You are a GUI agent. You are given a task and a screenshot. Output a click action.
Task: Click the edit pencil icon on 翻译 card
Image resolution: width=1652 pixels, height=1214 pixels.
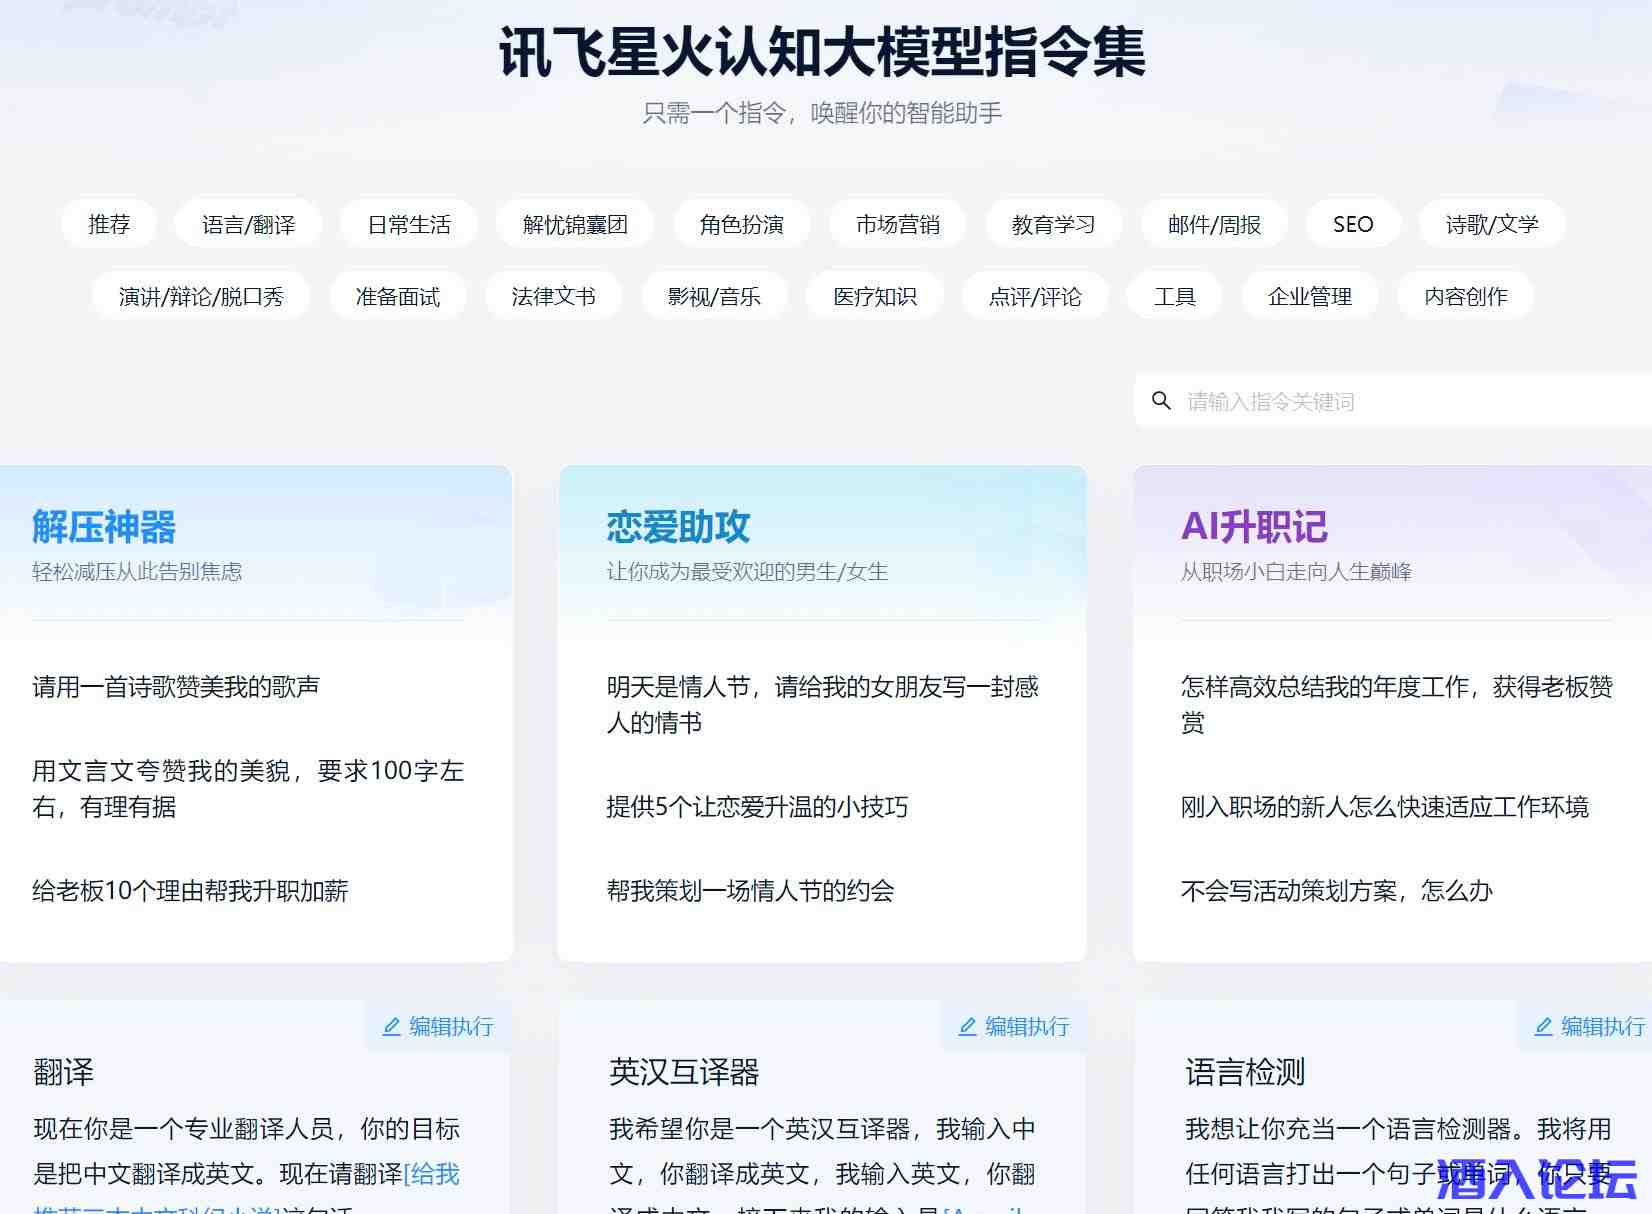(x=392, y=1027)
